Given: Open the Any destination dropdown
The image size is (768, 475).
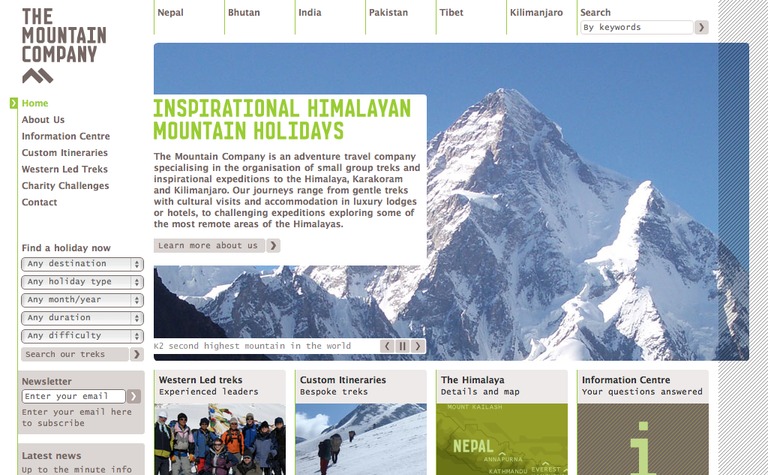Looking at the screenshot, I should coord(82,264).
